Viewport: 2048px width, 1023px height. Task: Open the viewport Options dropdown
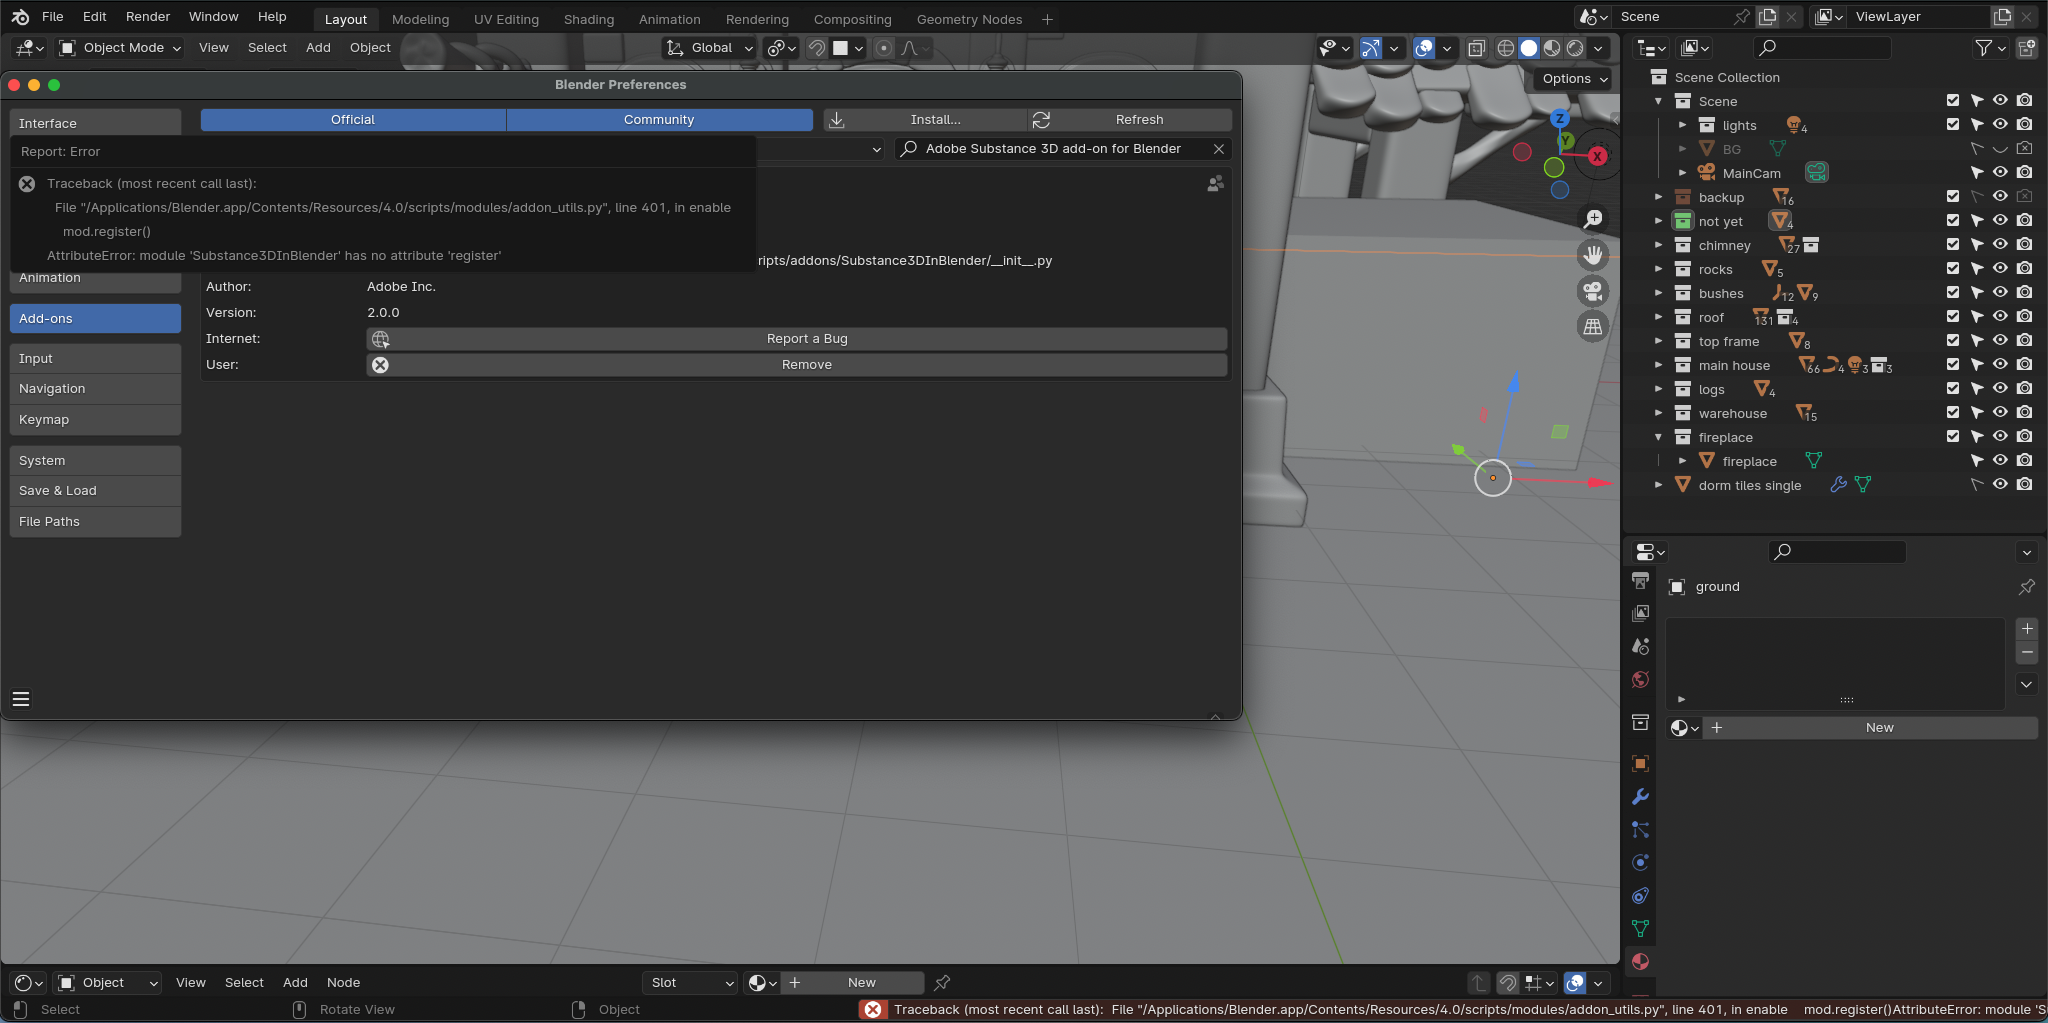coord(1575,79)
